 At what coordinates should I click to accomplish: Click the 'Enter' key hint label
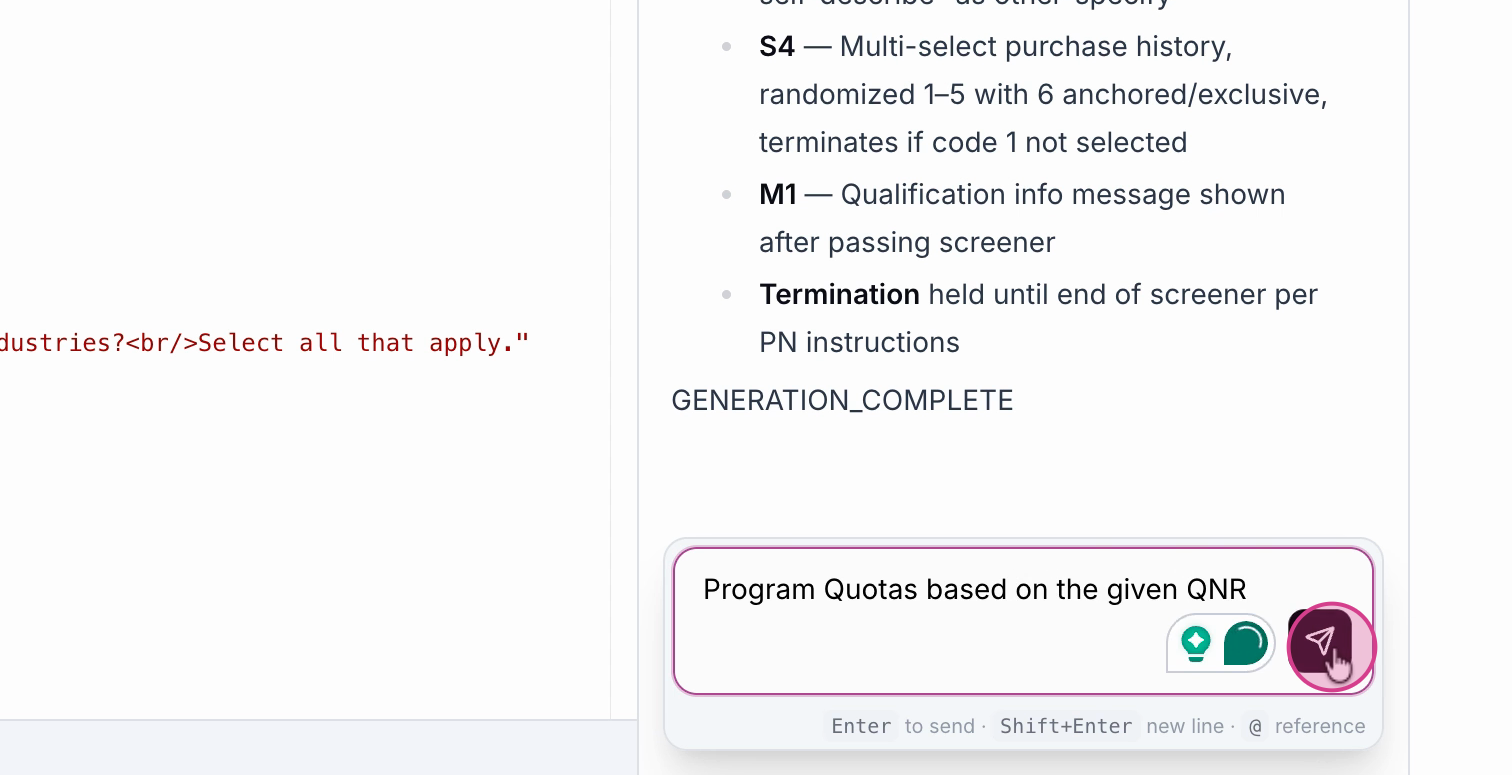pos(861,726)
